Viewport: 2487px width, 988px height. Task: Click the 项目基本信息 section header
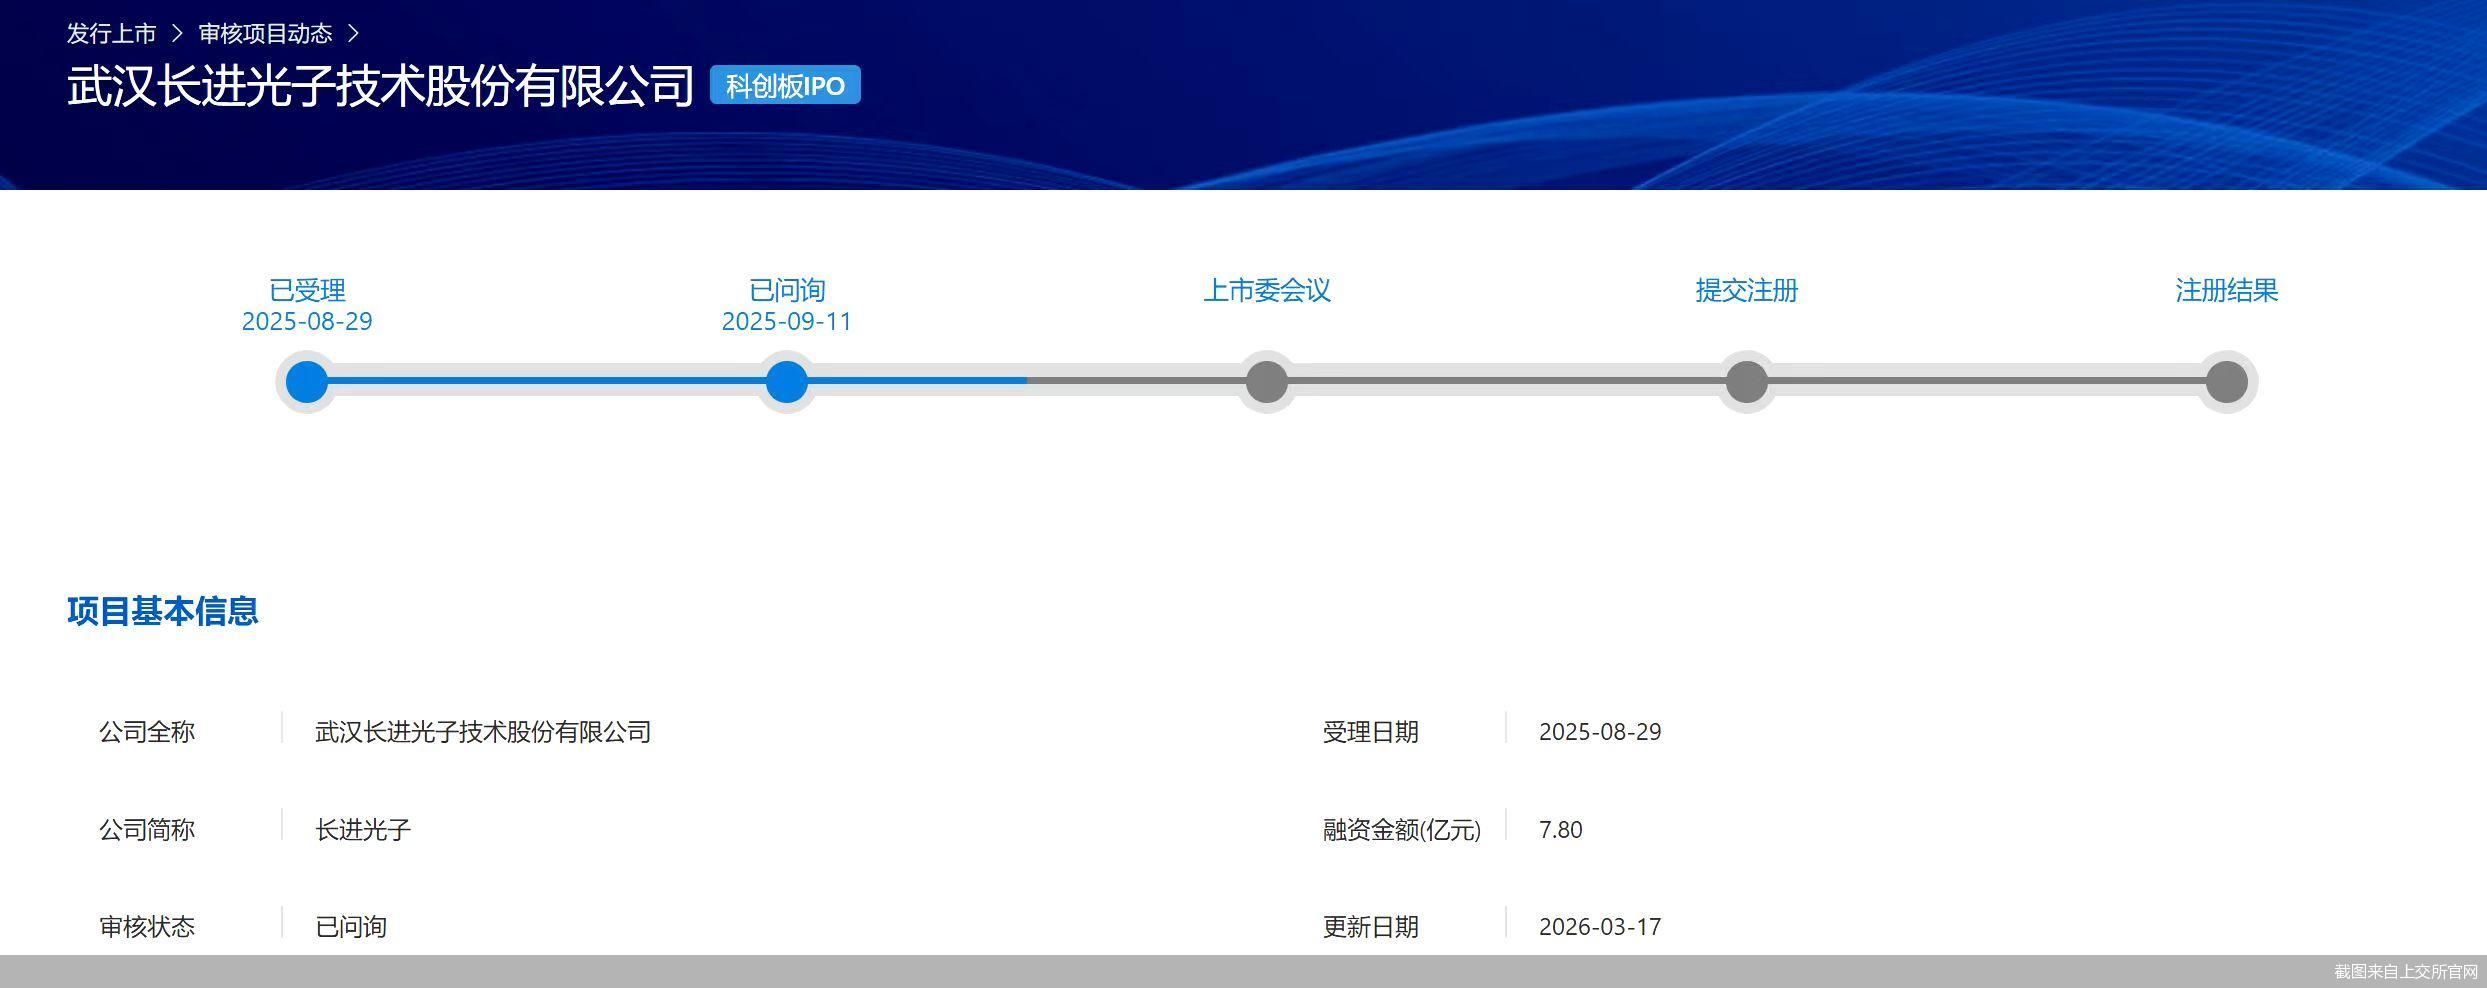(x=163, y=611)
